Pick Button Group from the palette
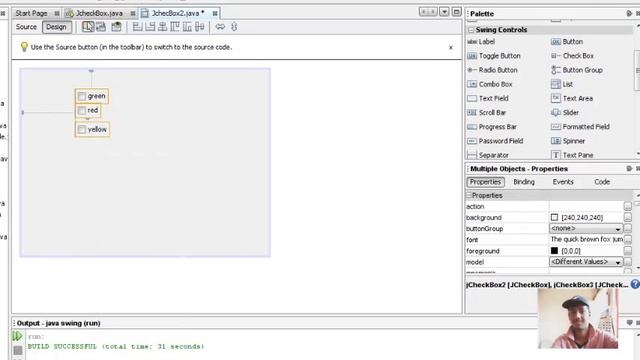This screenshot has width=640, height=360. point(577,70)
